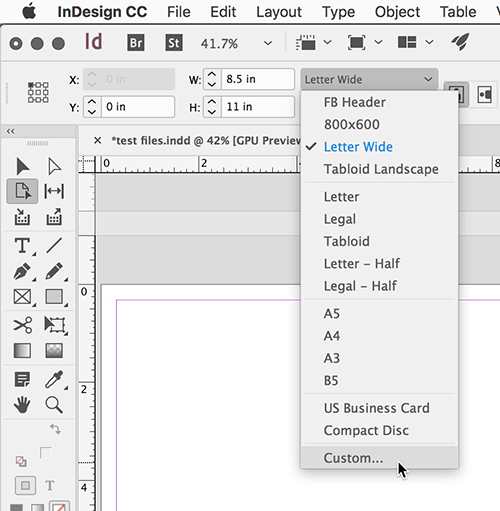500x511 pixels.
Task: Select the Note tool
Action: pyautogui.click(x=22, y=379)
